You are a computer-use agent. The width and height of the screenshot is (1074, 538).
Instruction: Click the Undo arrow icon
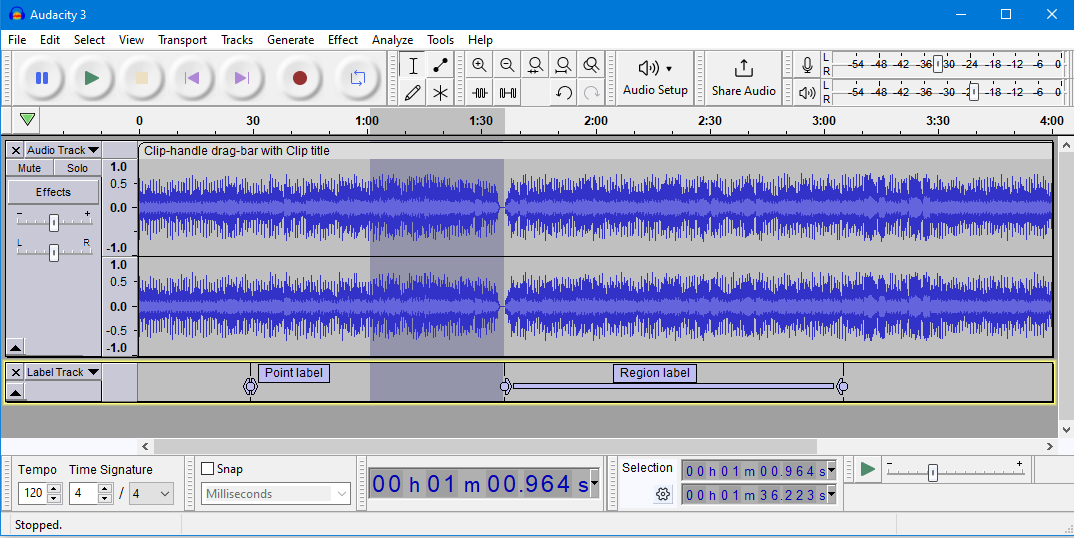(x=564, y=93)
